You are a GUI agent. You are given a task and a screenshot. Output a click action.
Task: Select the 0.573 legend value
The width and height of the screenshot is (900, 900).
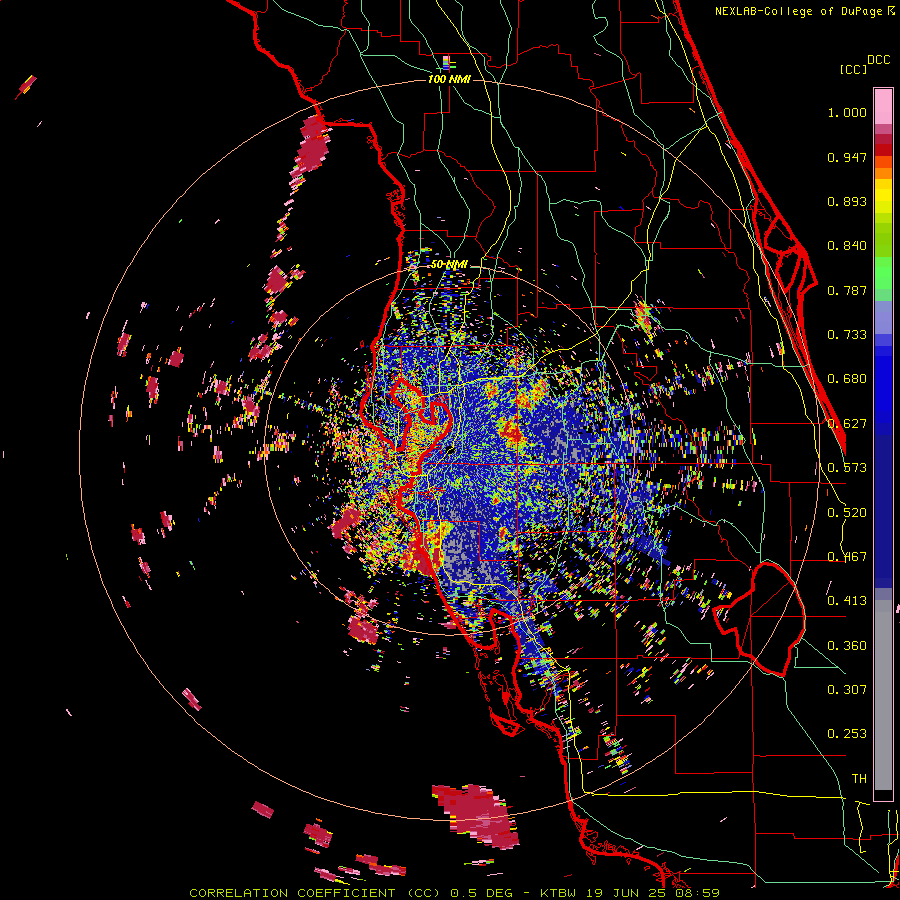847,468
